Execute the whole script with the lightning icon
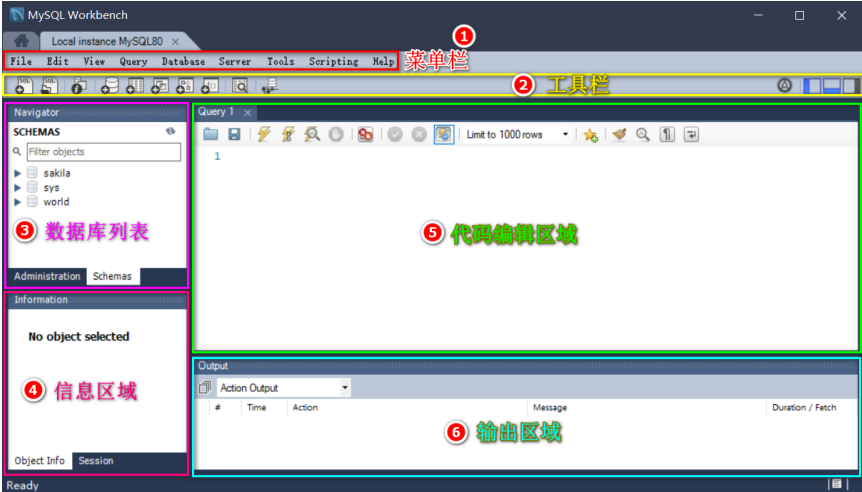 coord(264,134)
